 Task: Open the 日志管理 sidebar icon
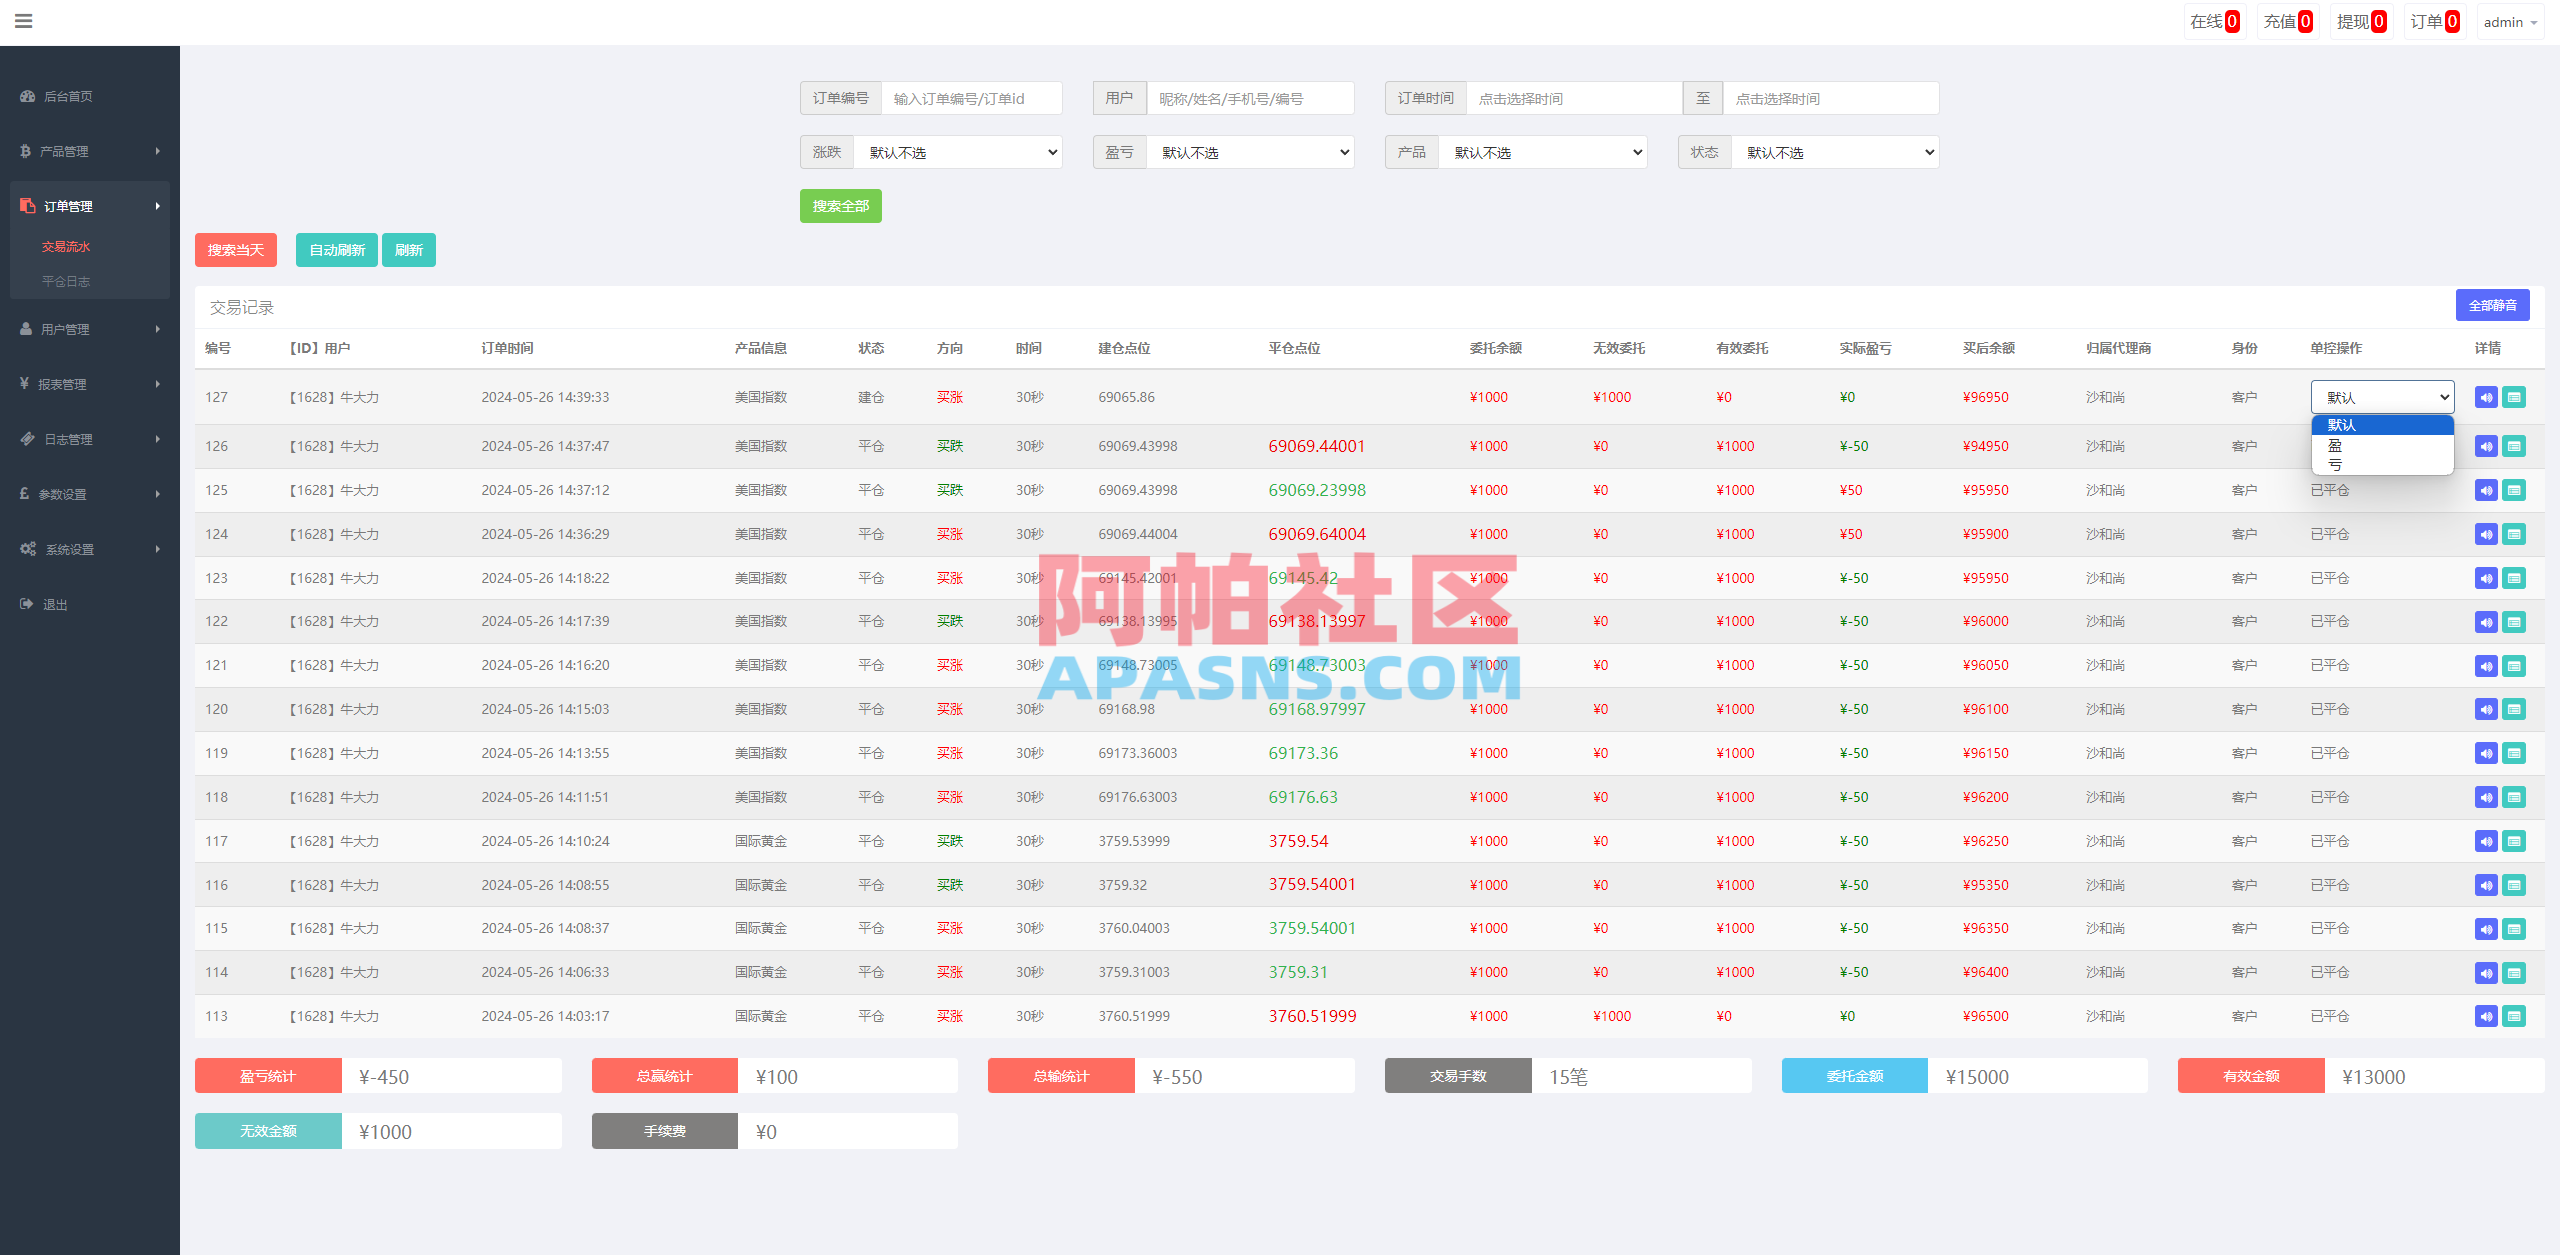[x=27, y=438]
